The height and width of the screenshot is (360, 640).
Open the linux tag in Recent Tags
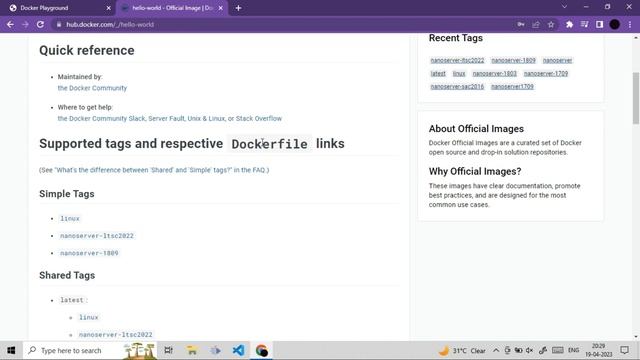459,73
